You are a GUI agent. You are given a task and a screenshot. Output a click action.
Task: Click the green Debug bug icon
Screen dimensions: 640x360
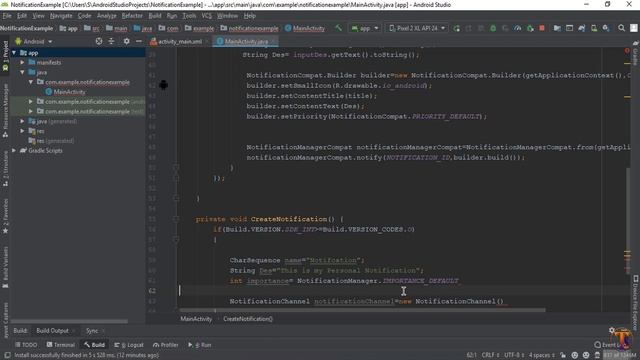(x=493, y=28)
